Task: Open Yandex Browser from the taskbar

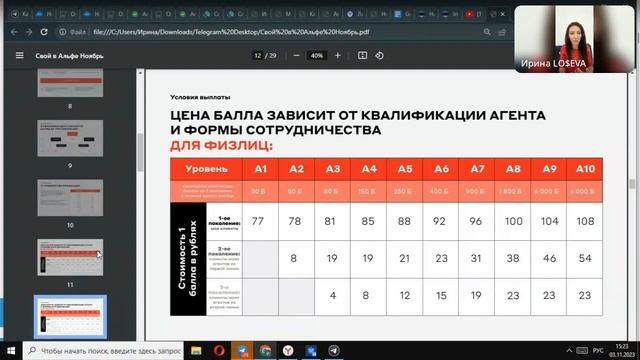Action: (288, 351)
